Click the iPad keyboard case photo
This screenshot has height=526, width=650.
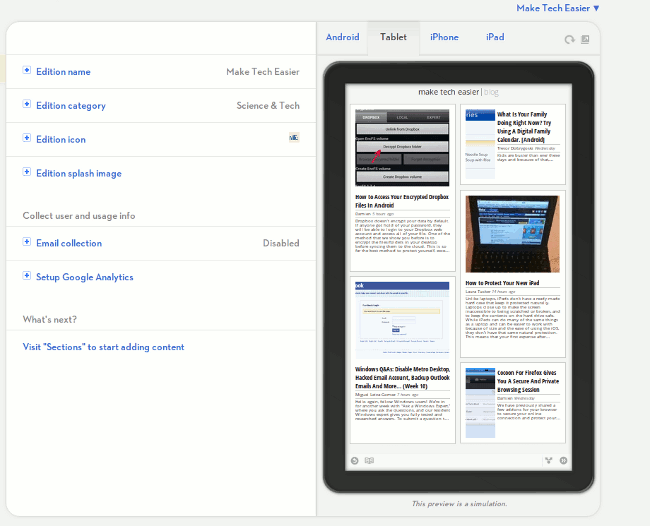[512, 234]
